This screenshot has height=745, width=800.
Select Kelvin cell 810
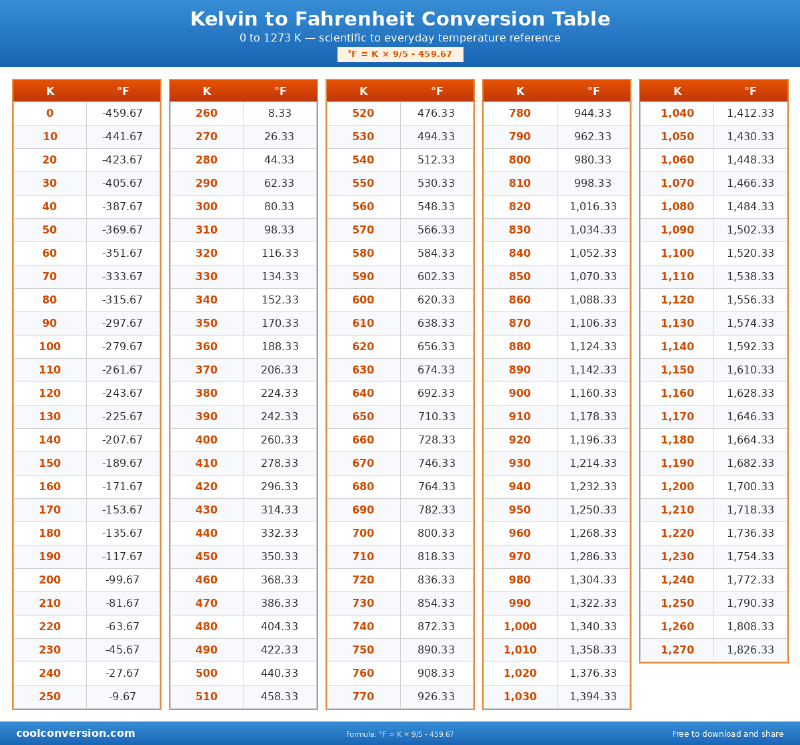(x=520, y=183)
